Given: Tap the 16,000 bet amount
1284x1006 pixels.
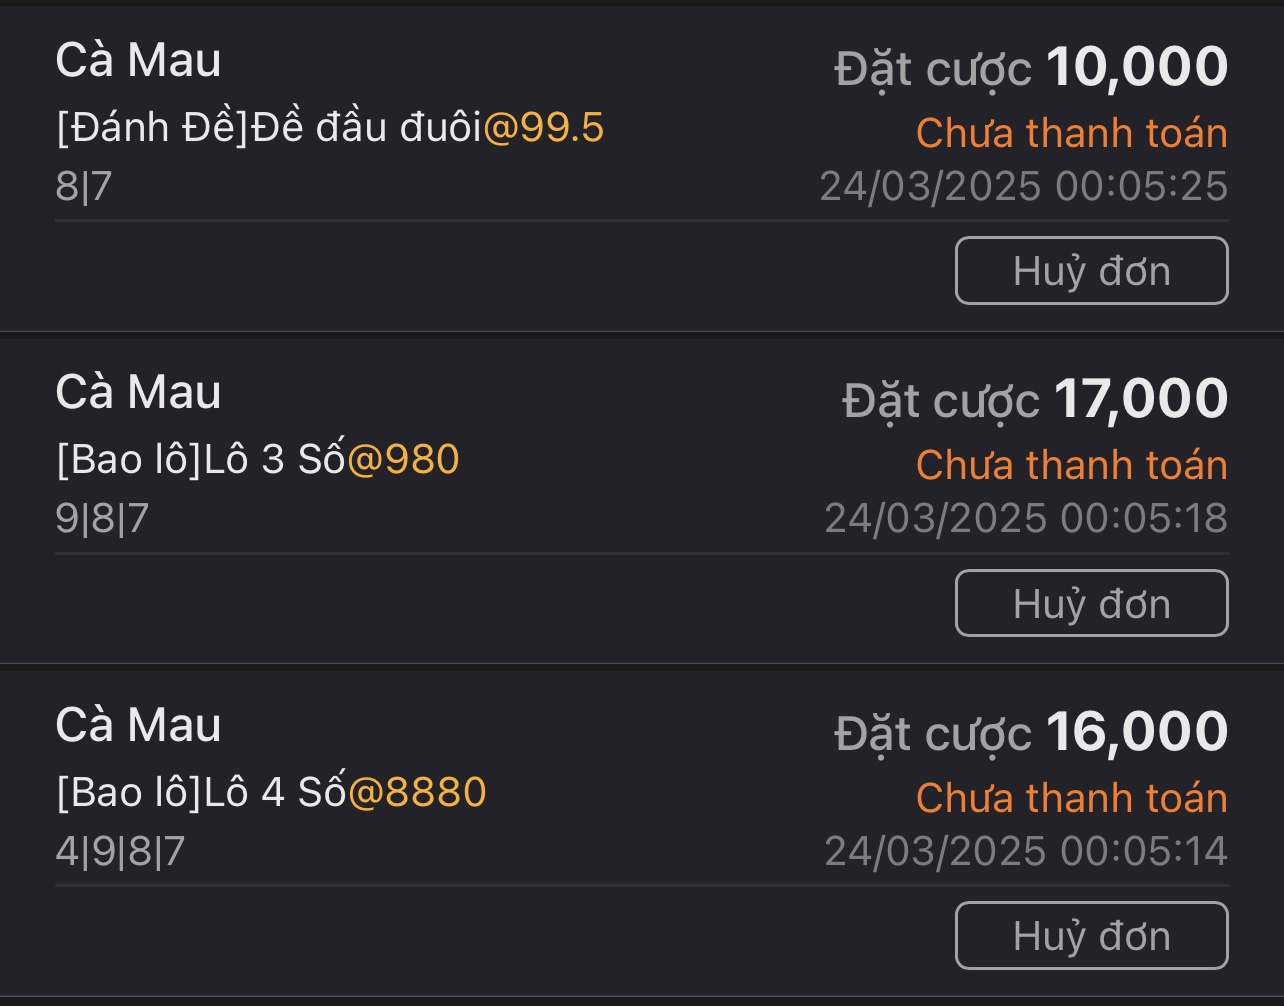Looking at the screenshot, I should 1137,732.
